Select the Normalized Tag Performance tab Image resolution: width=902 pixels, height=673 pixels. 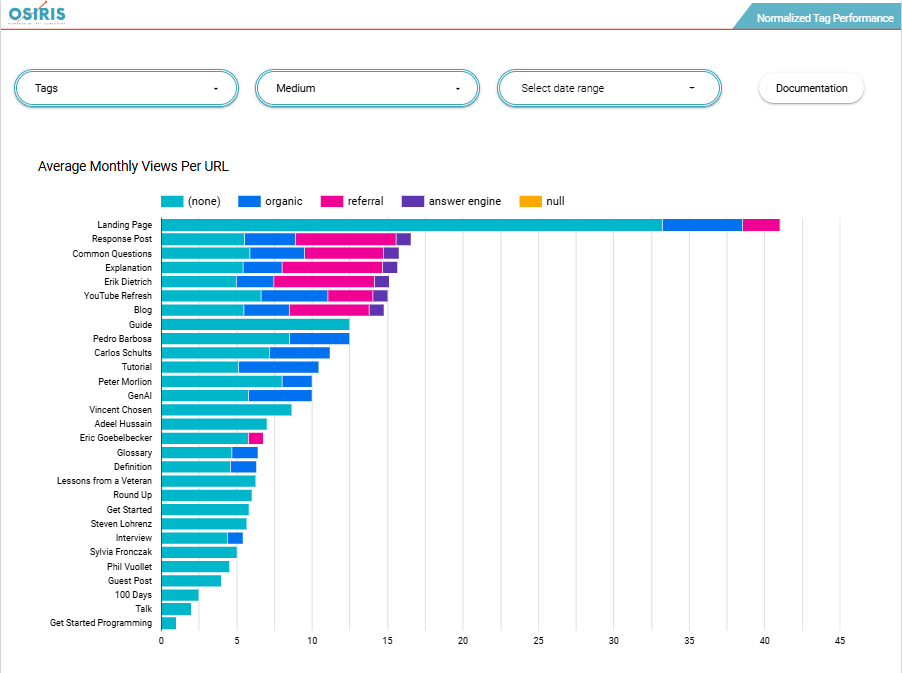click(x=824, y=18)
